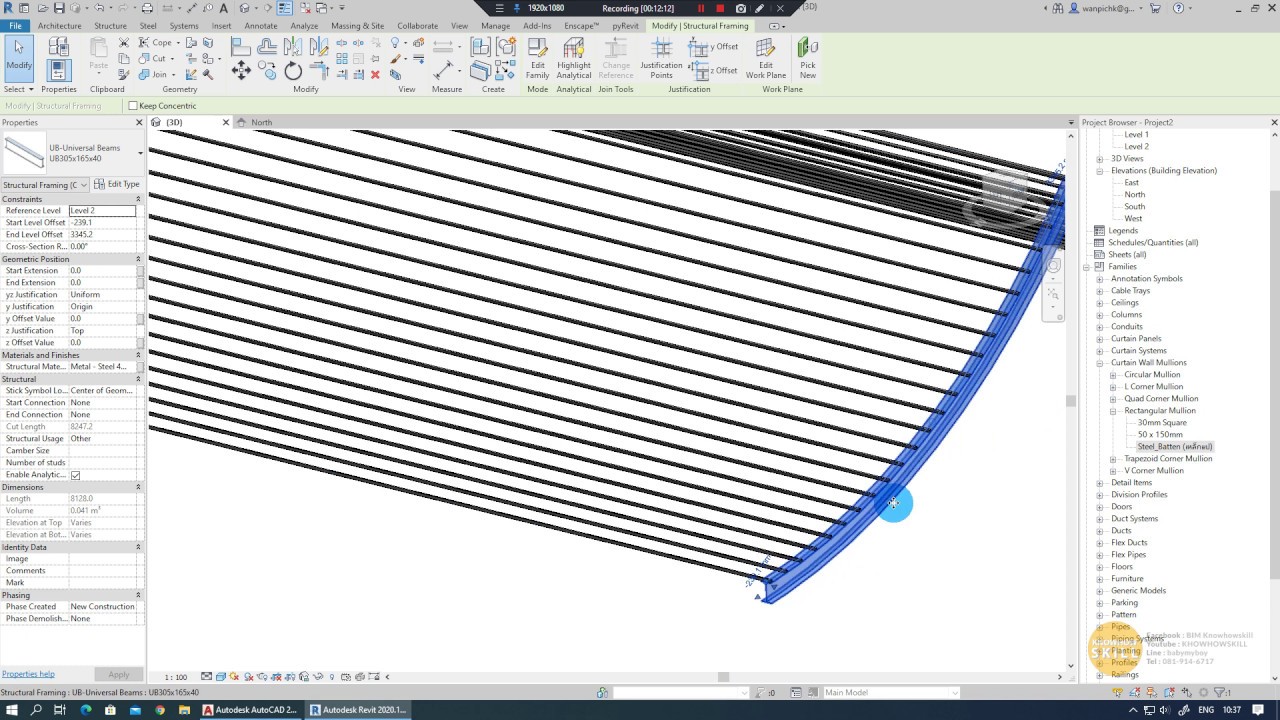Collapse the Identity Data section
Screen dimensions: 1280x720
pos(138,547)
